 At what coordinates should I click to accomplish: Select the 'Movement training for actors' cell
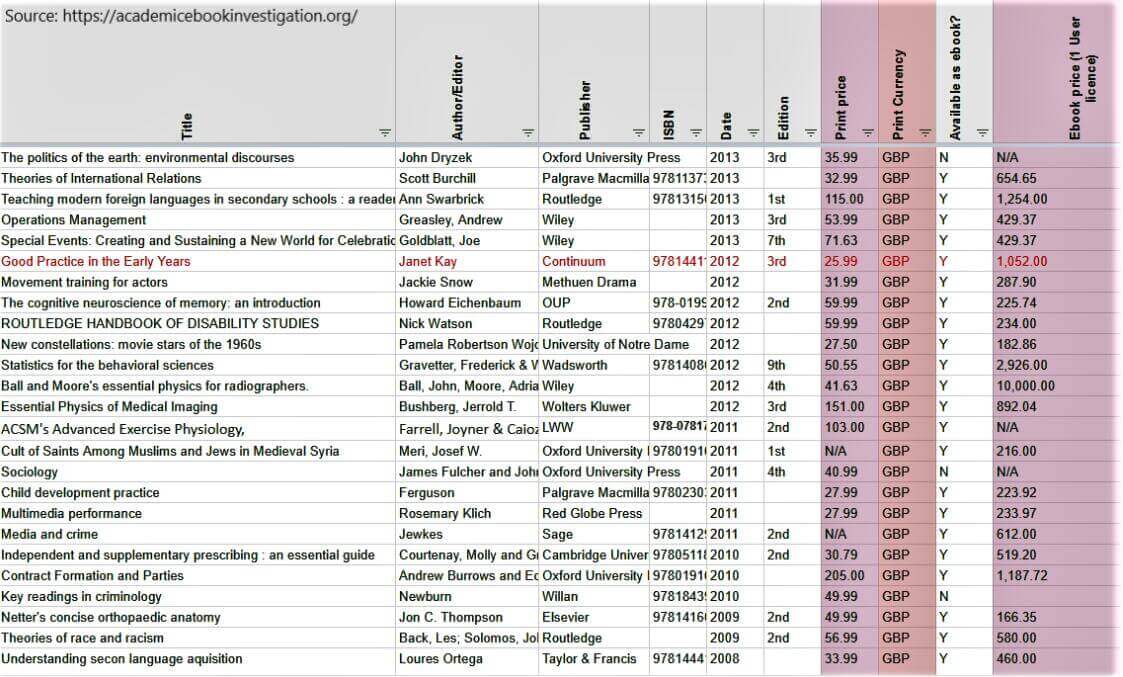[x=198, y=282]
